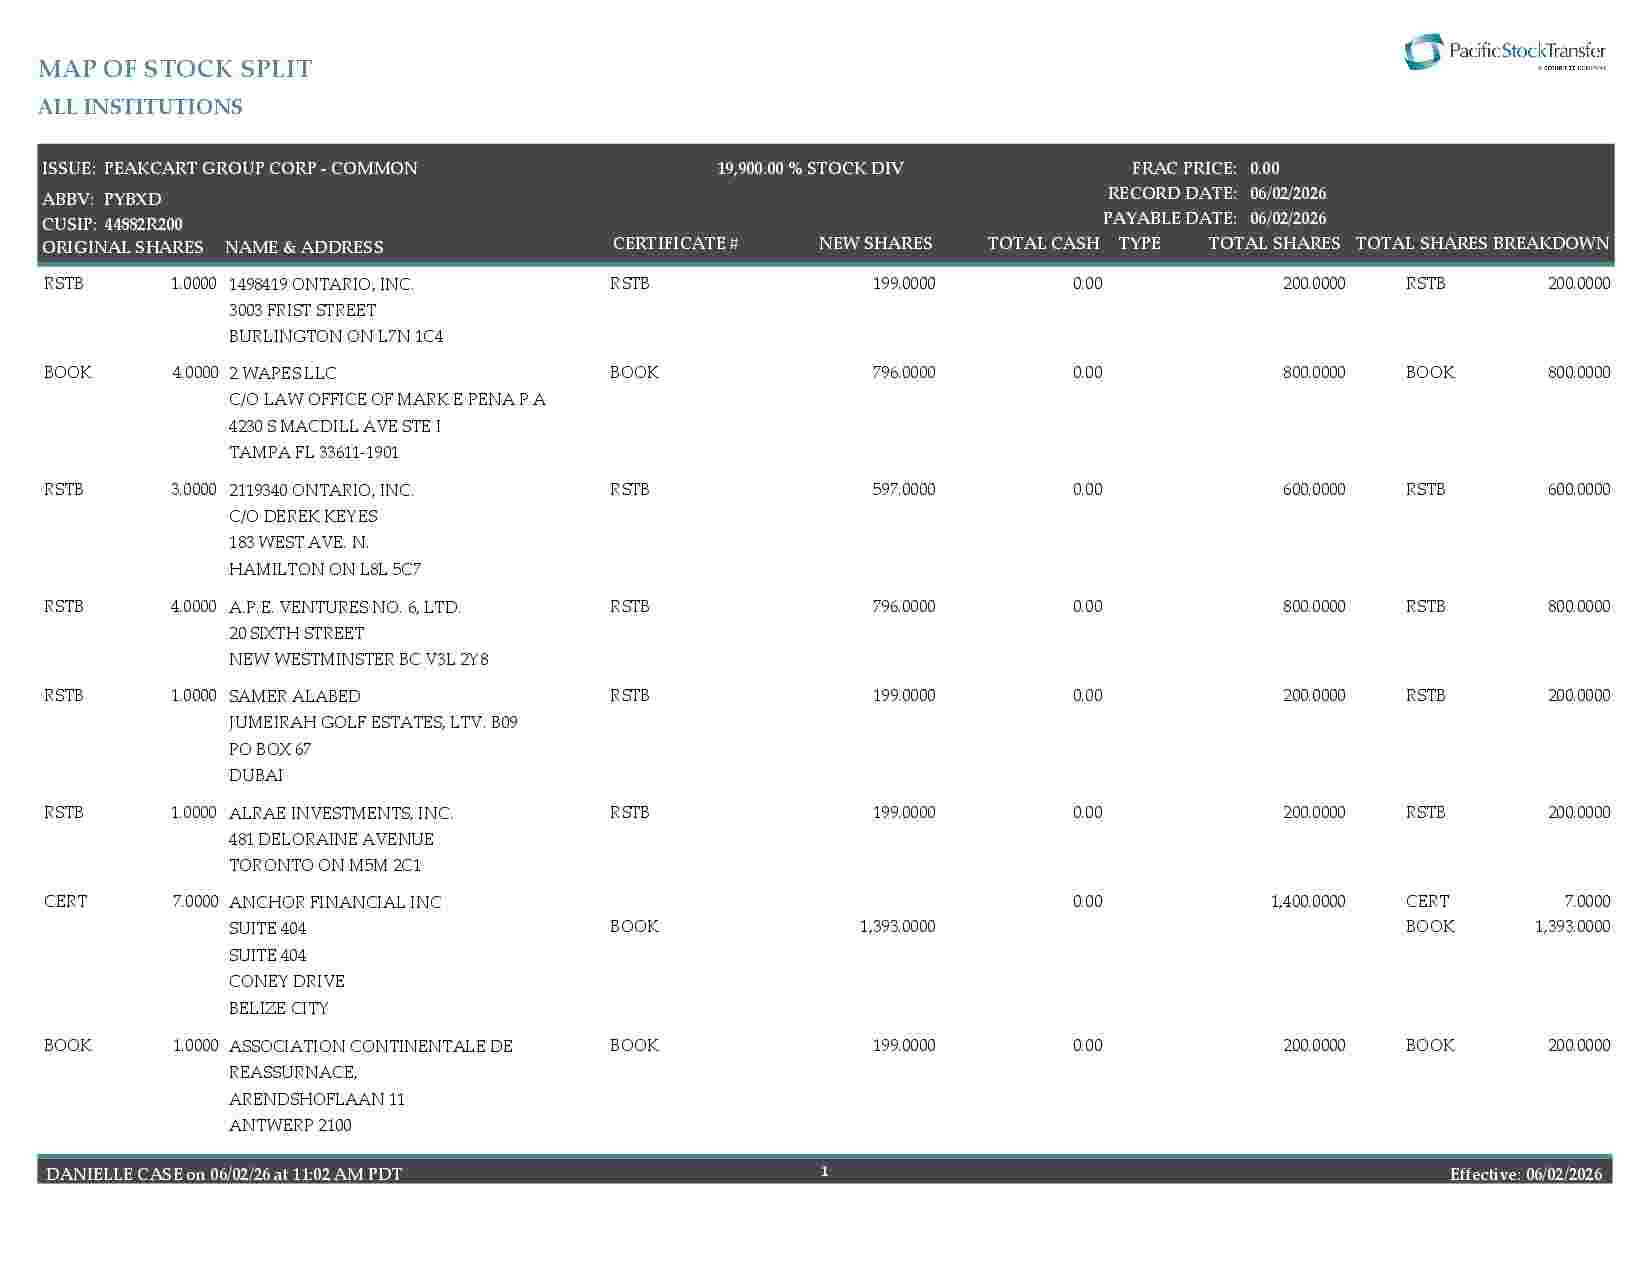Image resolution: width=1650 pixels, height=1275 pixels.
Task: Select BURLINGTON ON L7N 1C4
Action: [x=336, y=336]
